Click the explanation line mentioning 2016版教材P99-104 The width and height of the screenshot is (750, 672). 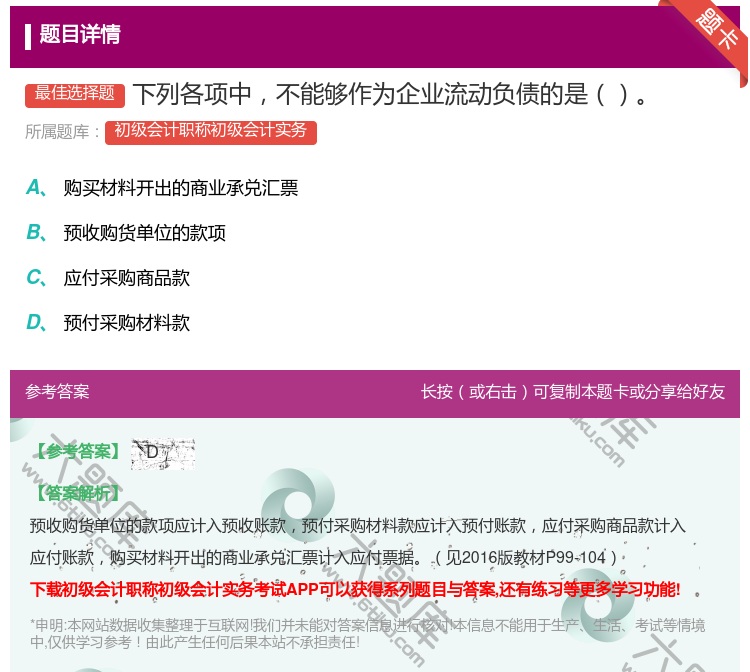tap(323, 557)
